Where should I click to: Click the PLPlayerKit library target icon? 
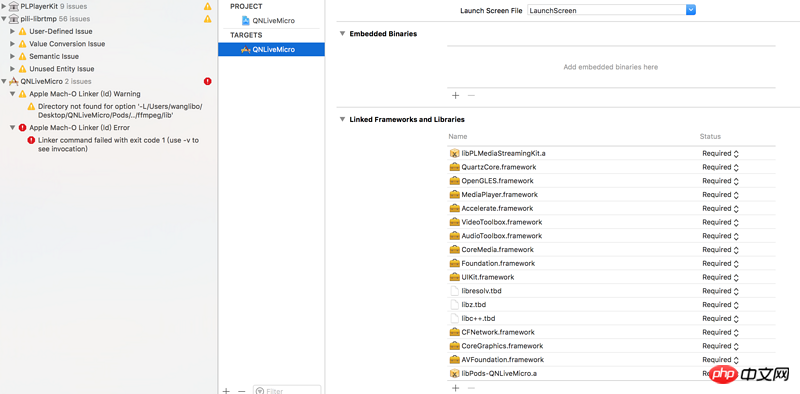pyautogui.click(x=14, y=7)
